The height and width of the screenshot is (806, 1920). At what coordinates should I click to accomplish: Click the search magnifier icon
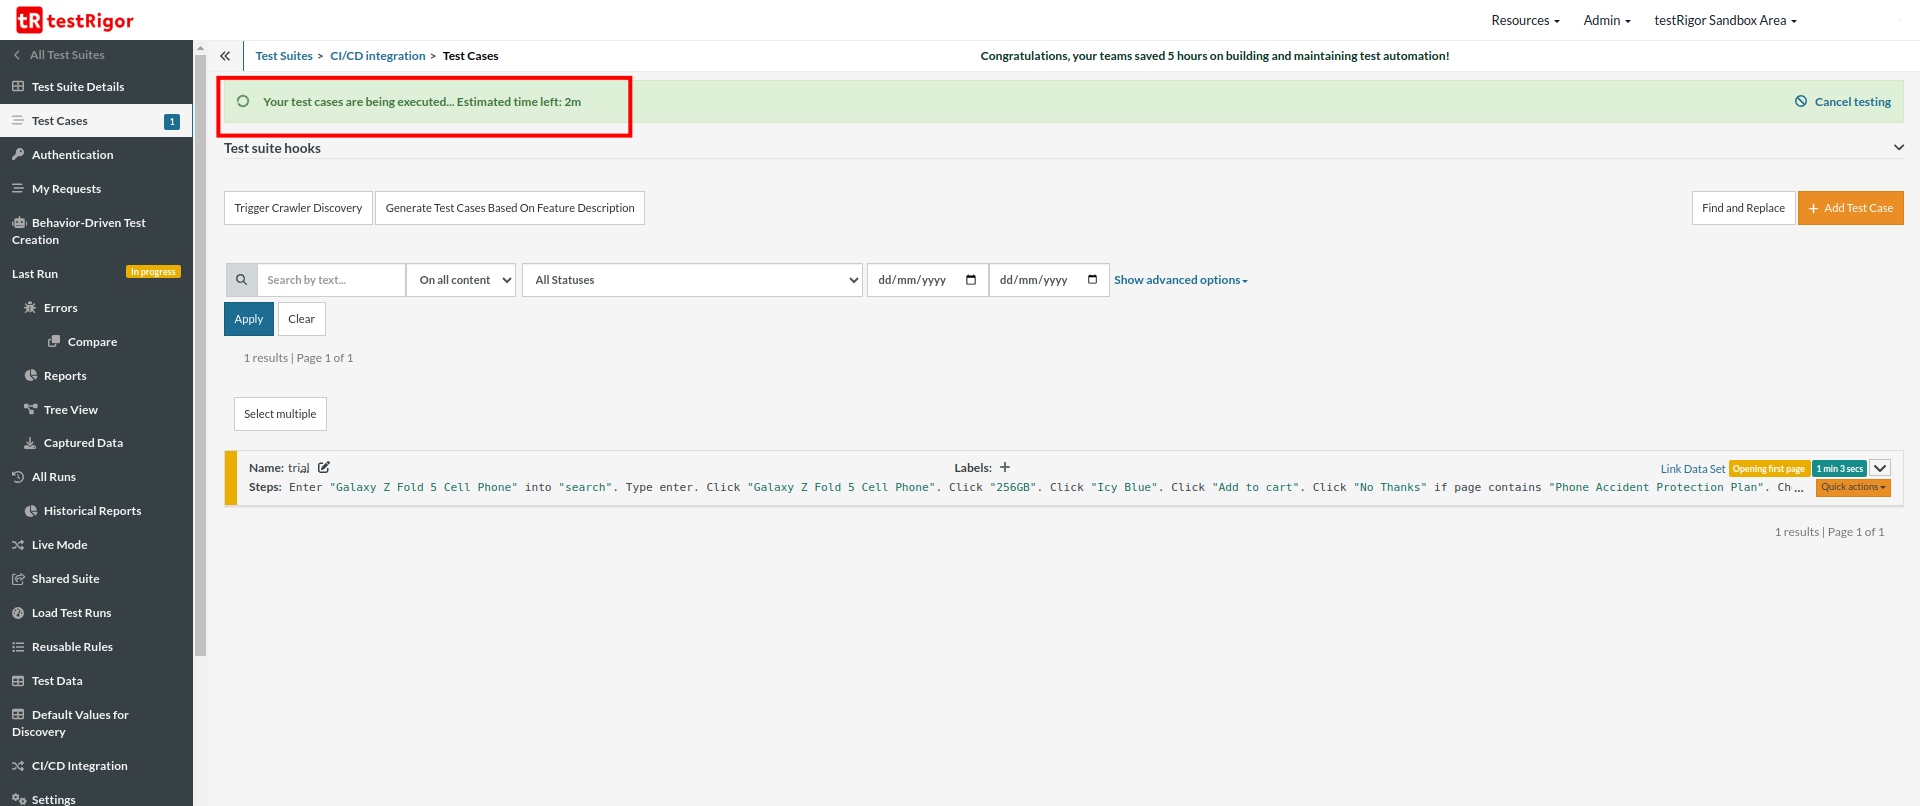241,280
